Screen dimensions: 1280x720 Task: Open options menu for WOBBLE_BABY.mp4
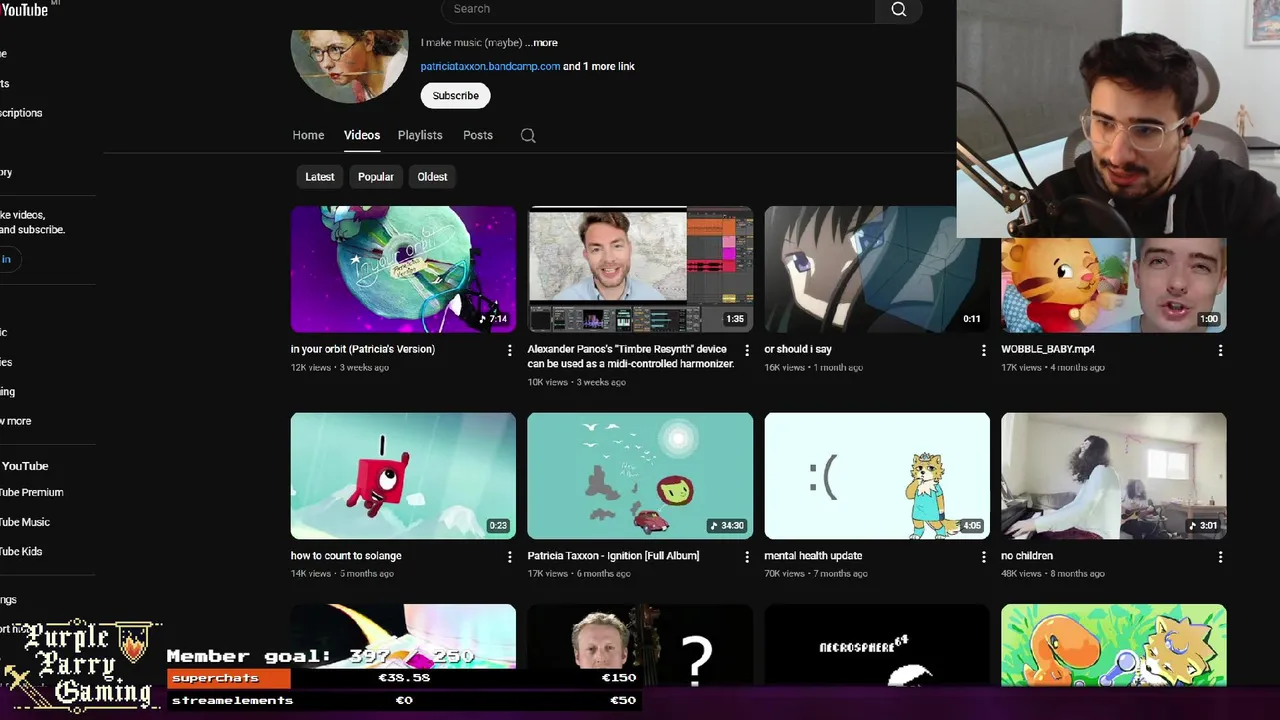coord(1220,350)
